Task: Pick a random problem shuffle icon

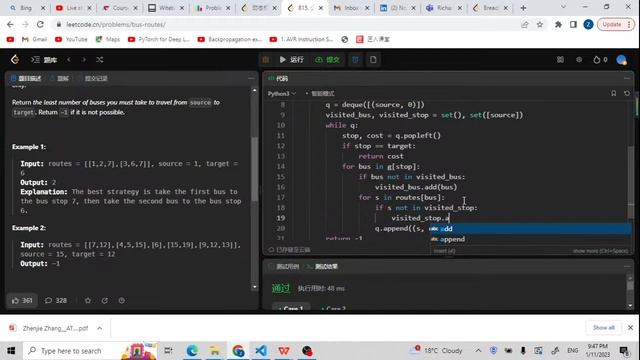Action: tap(100, 60)
